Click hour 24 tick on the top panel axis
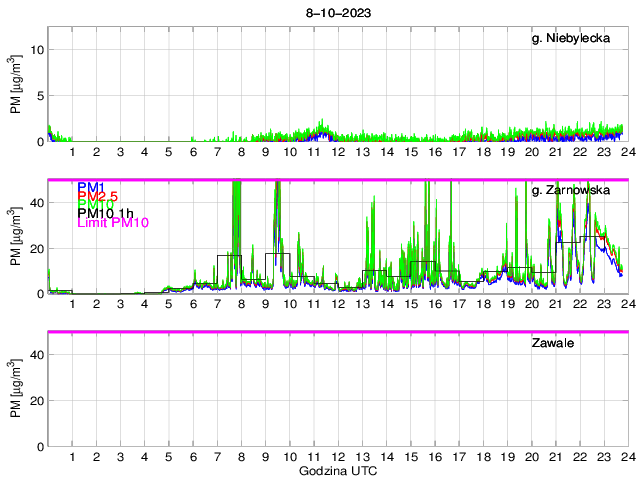The width and height of the screenshot is (640, 480). click(627, 152)
